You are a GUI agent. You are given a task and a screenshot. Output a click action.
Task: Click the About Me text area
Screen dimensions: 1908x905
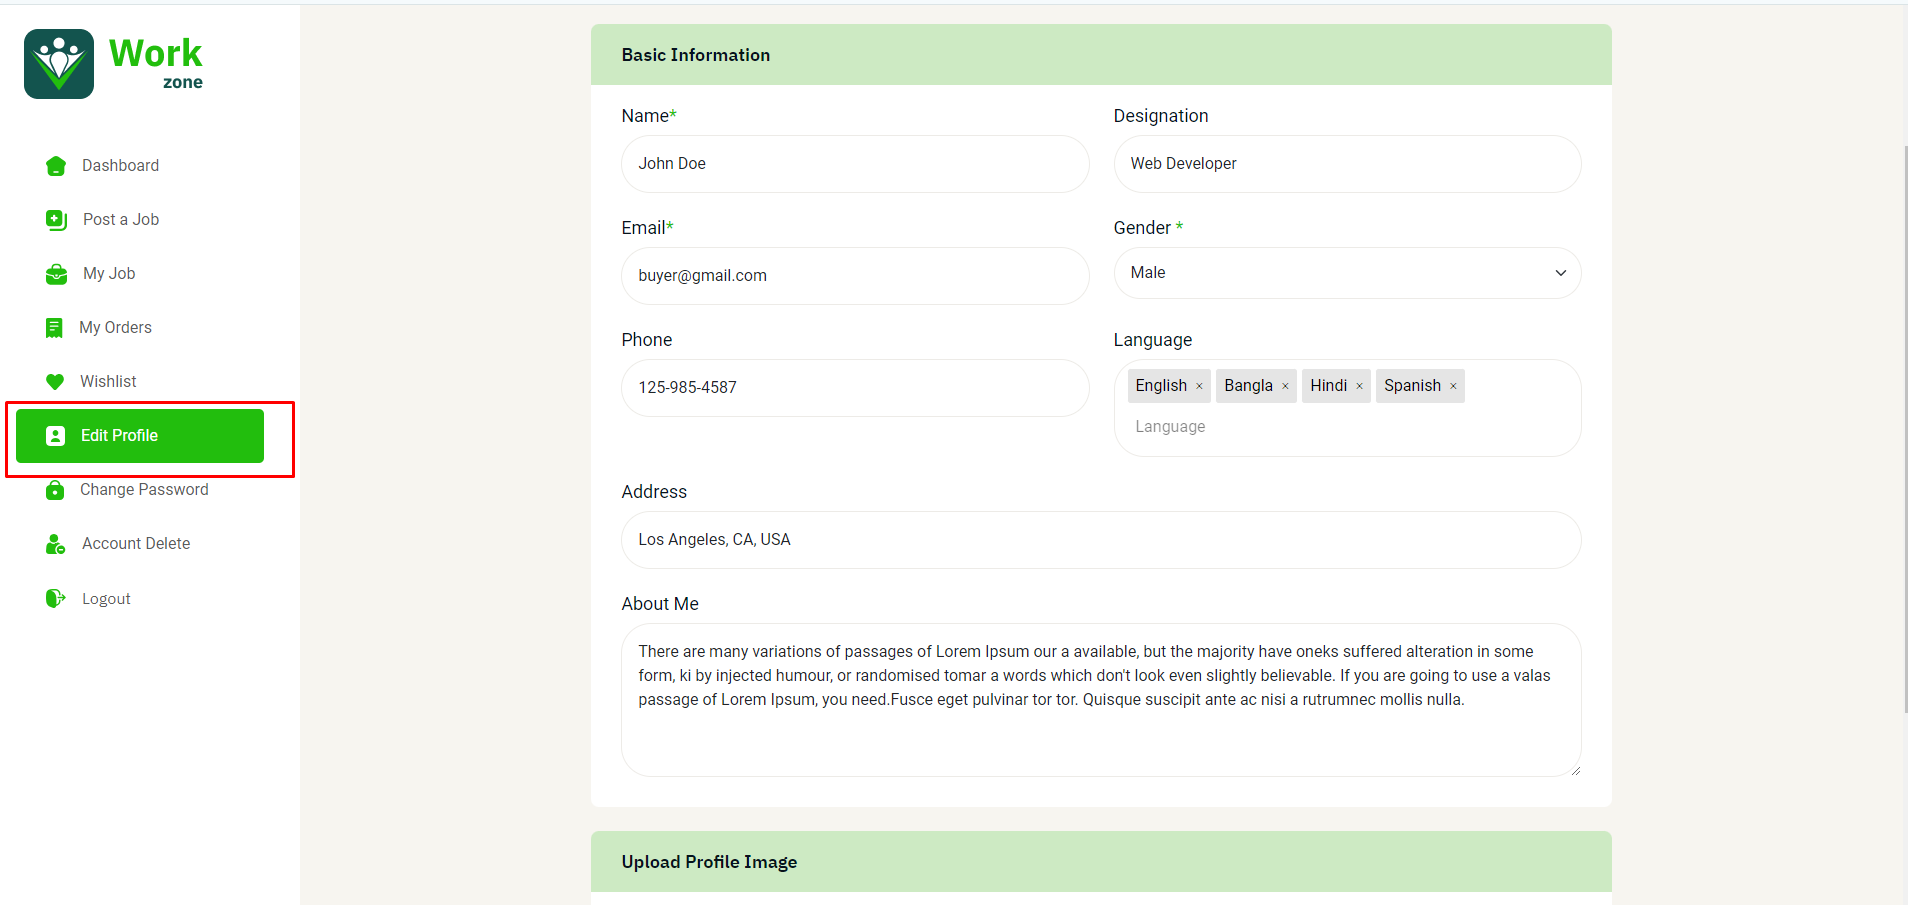tap(1100, 700)
